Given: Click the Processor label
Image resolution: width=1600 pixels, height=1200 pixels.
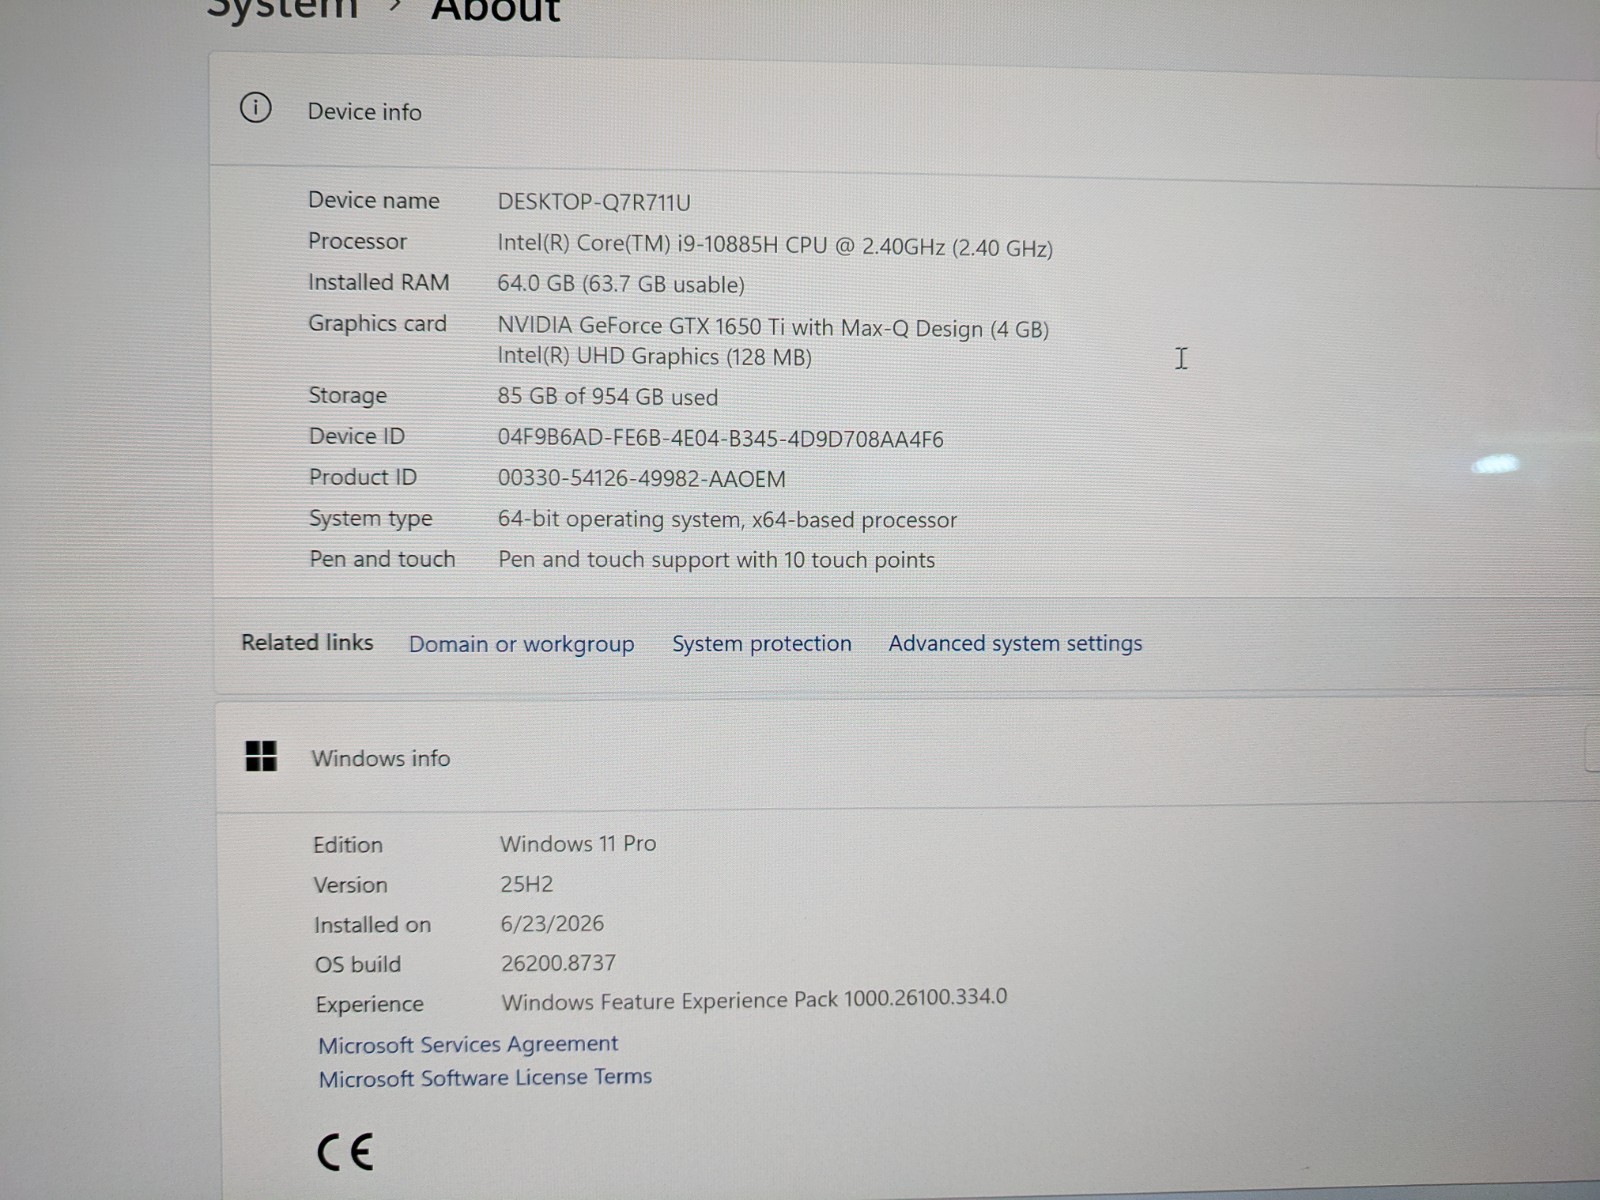Looking at the screenshot, I should click(x=357, y=241).
